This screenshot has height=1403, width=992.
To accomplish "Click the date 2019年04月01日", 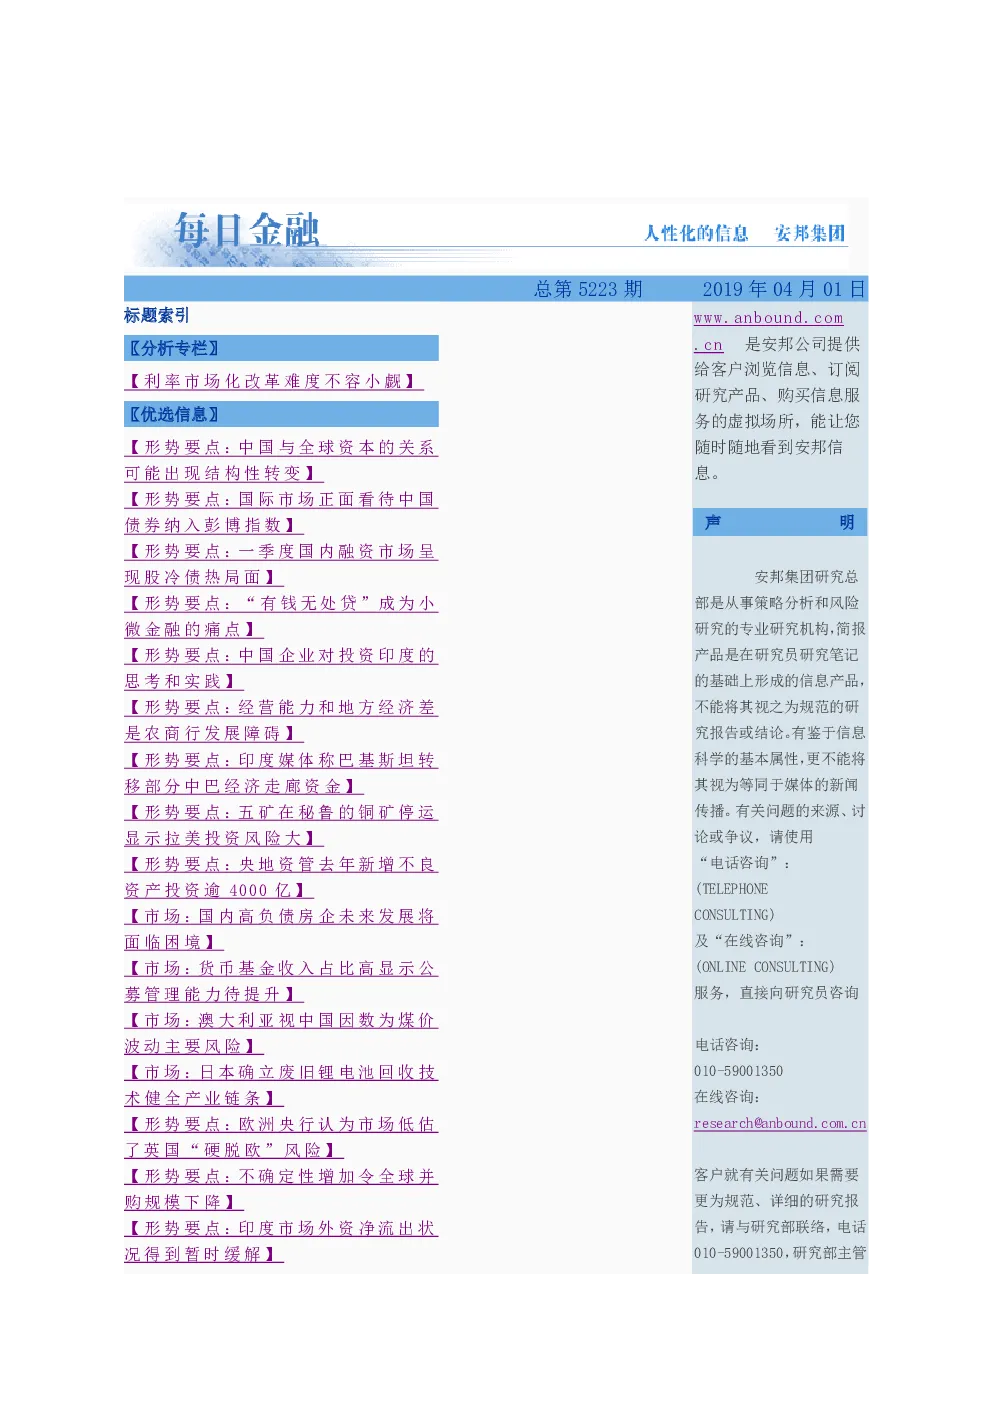I will click(x=784, y=289).
